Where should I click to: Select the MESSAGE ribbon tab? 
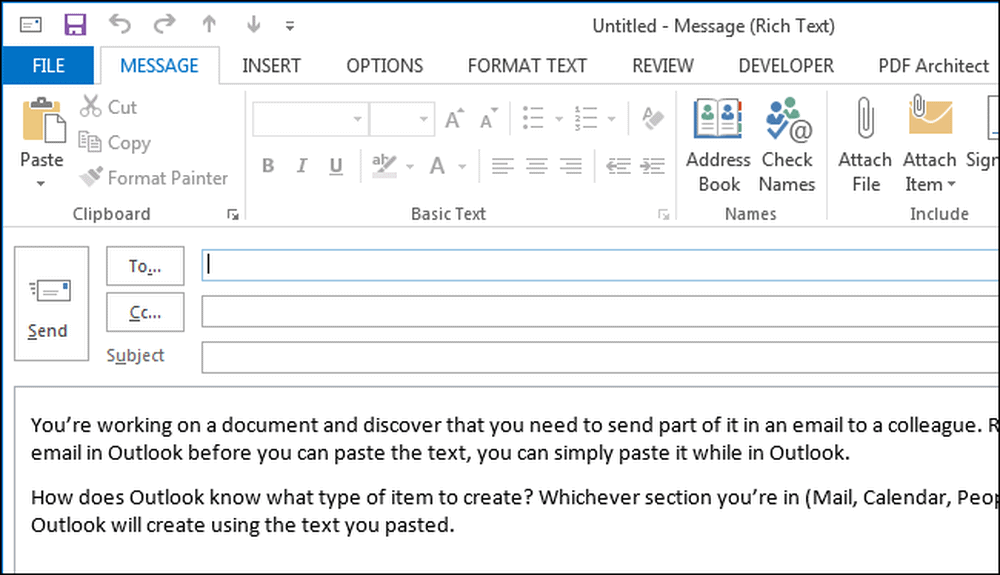pyautogui.click(x=159, y=66)
